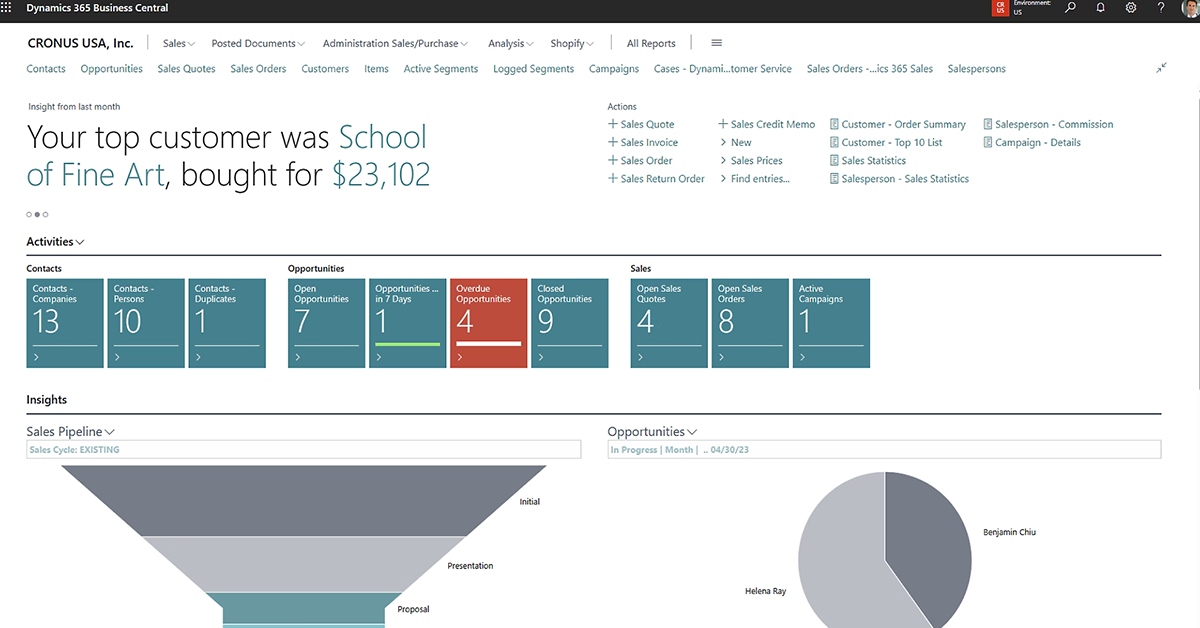Viewport: 1200px width, 628px height.
Task: Expand the Posted Documents menu
Action: (258, 43)
